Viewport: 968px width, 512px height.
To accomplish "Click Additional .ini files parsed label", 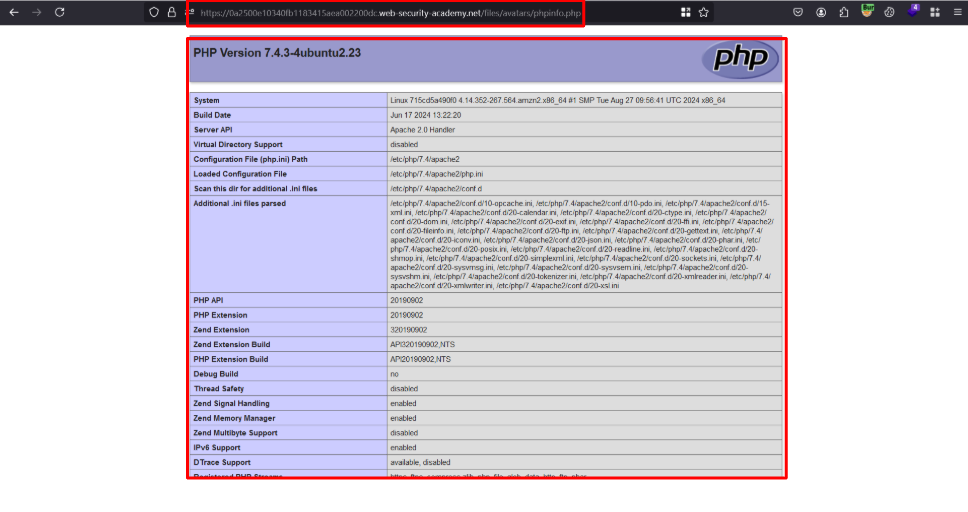I will coord(240,204).
